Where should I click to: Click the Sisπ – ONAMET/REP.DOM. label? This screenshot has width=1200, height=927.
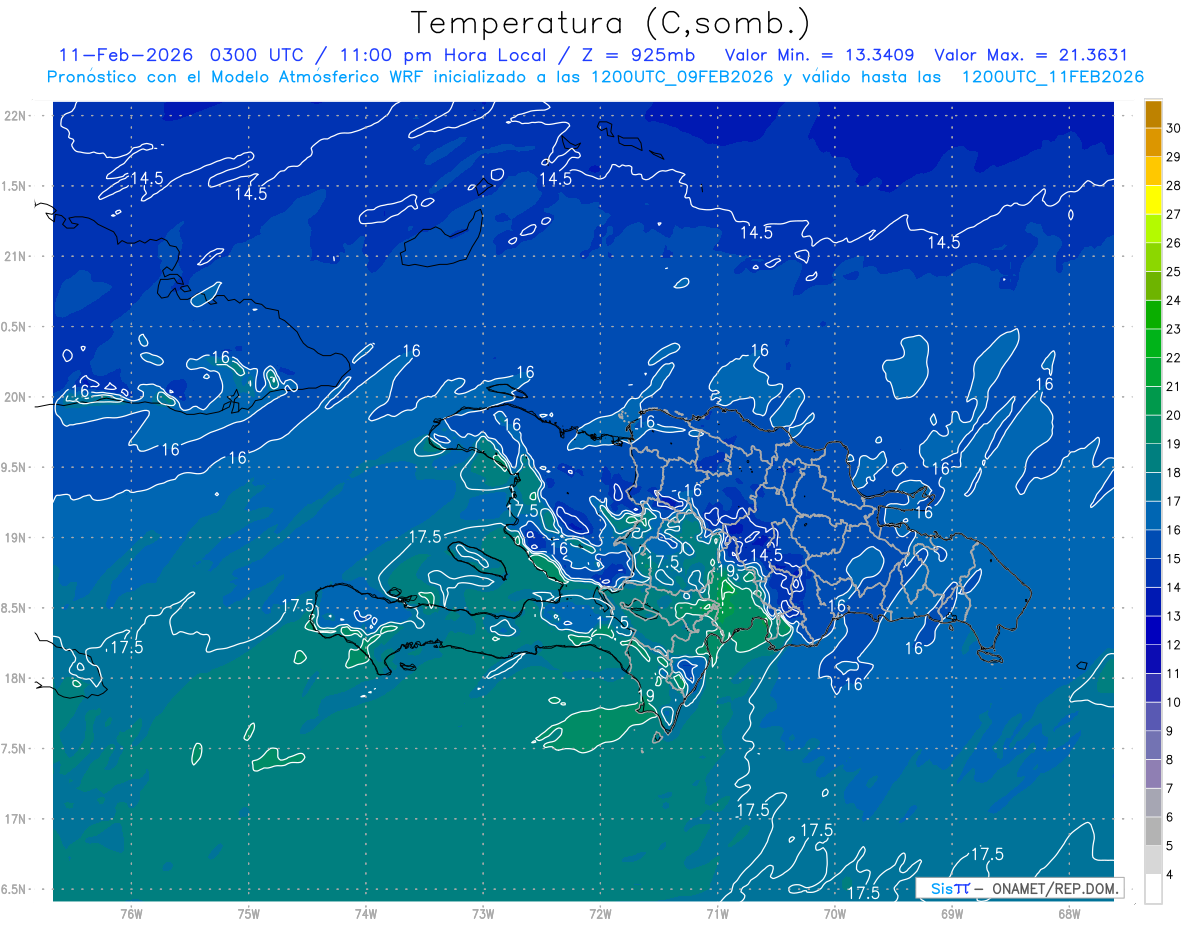tap(1019, 888)
